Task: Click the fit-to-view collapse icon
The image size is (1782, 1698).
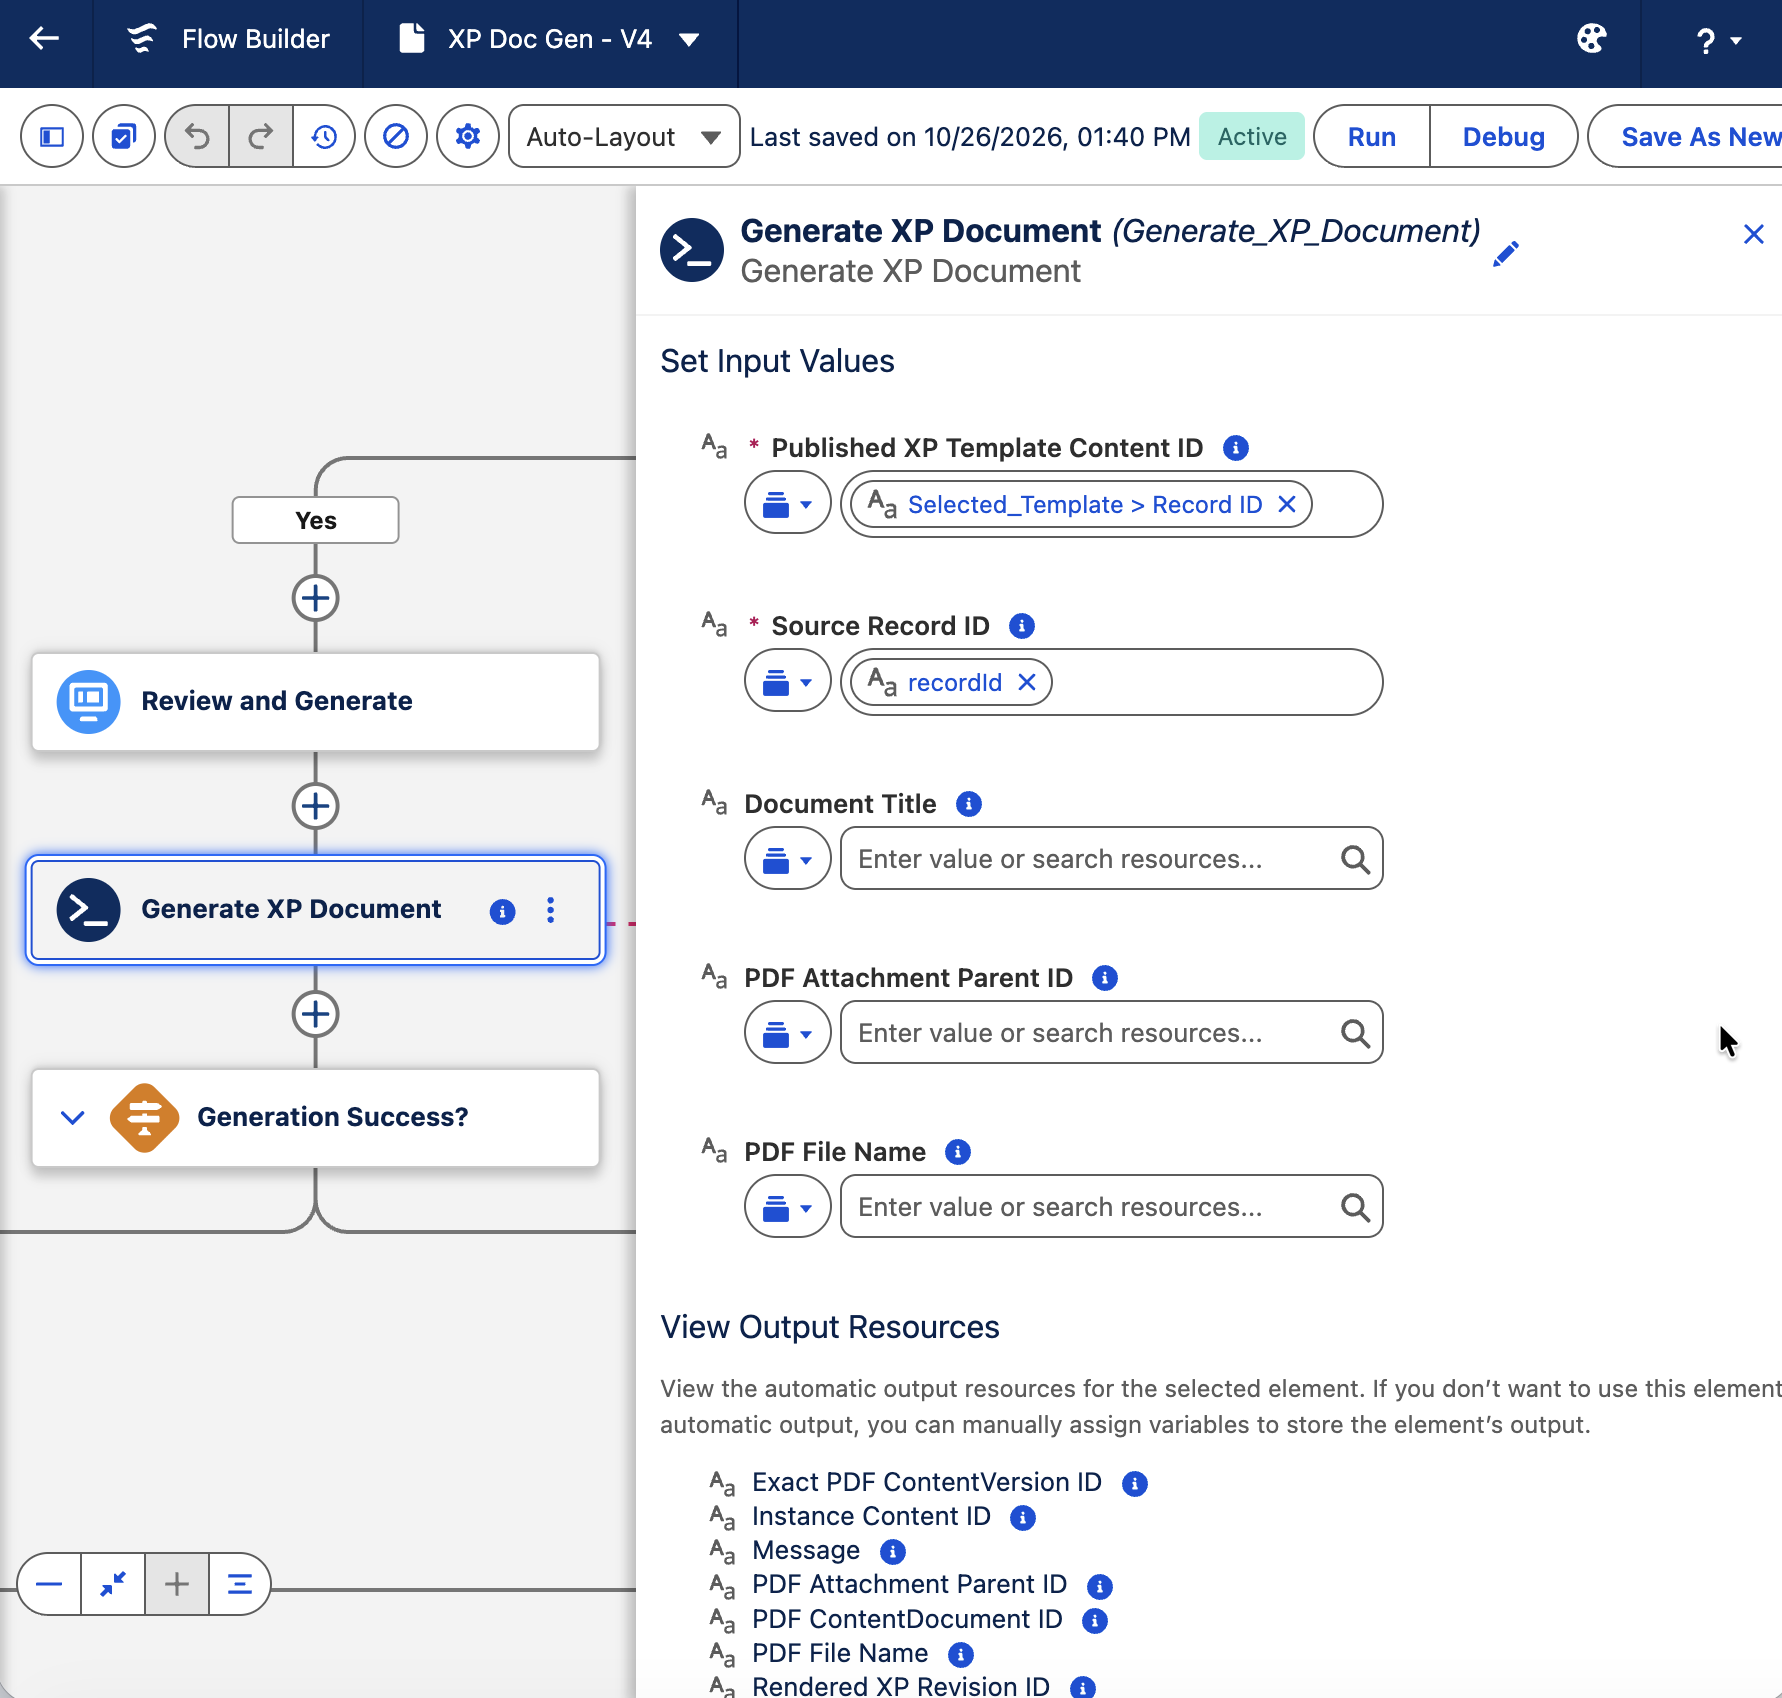Action: (113, 1584)
